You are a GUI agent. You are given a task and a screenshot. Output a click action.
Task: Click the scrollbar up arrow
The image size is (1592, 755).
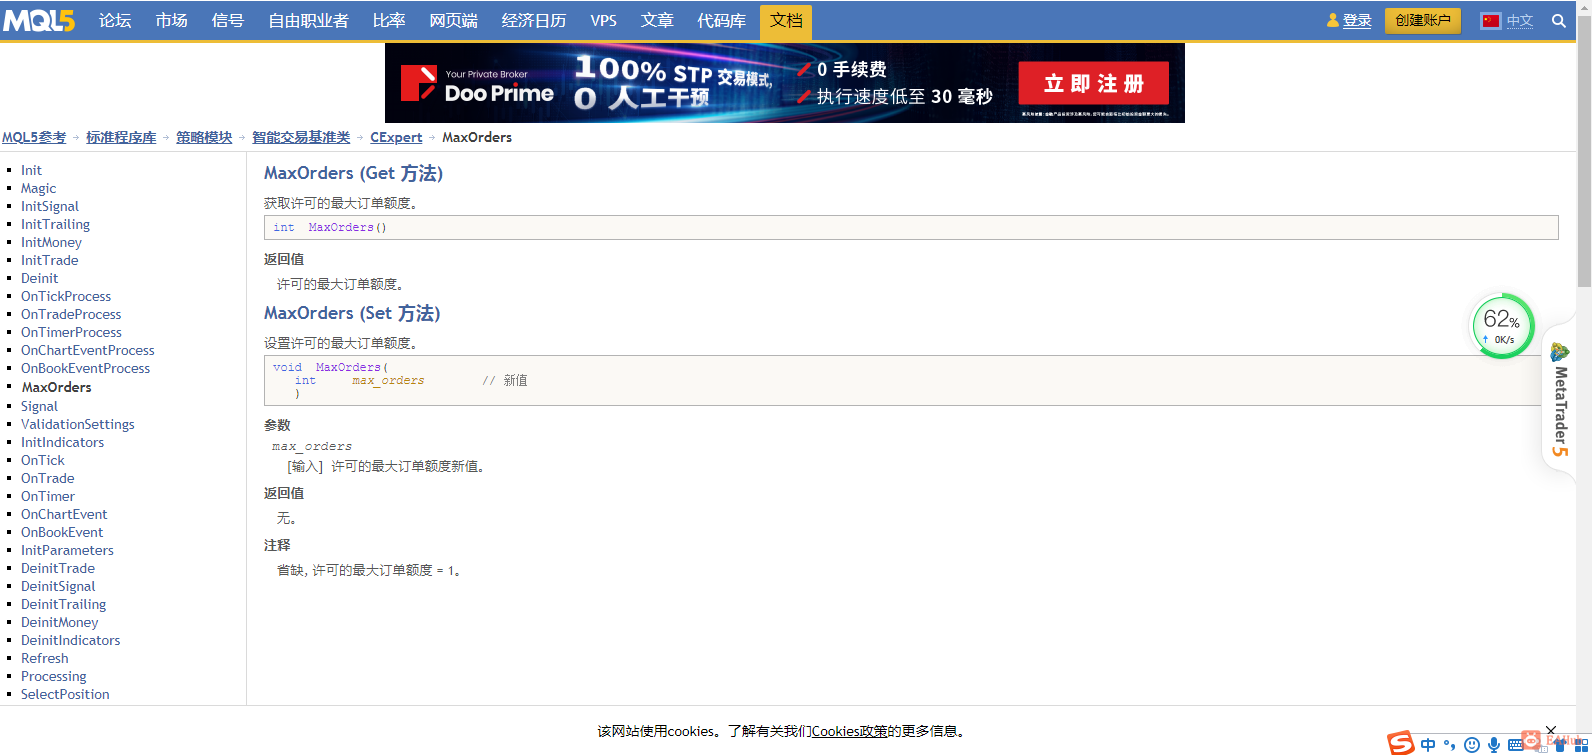point(1584,7)
